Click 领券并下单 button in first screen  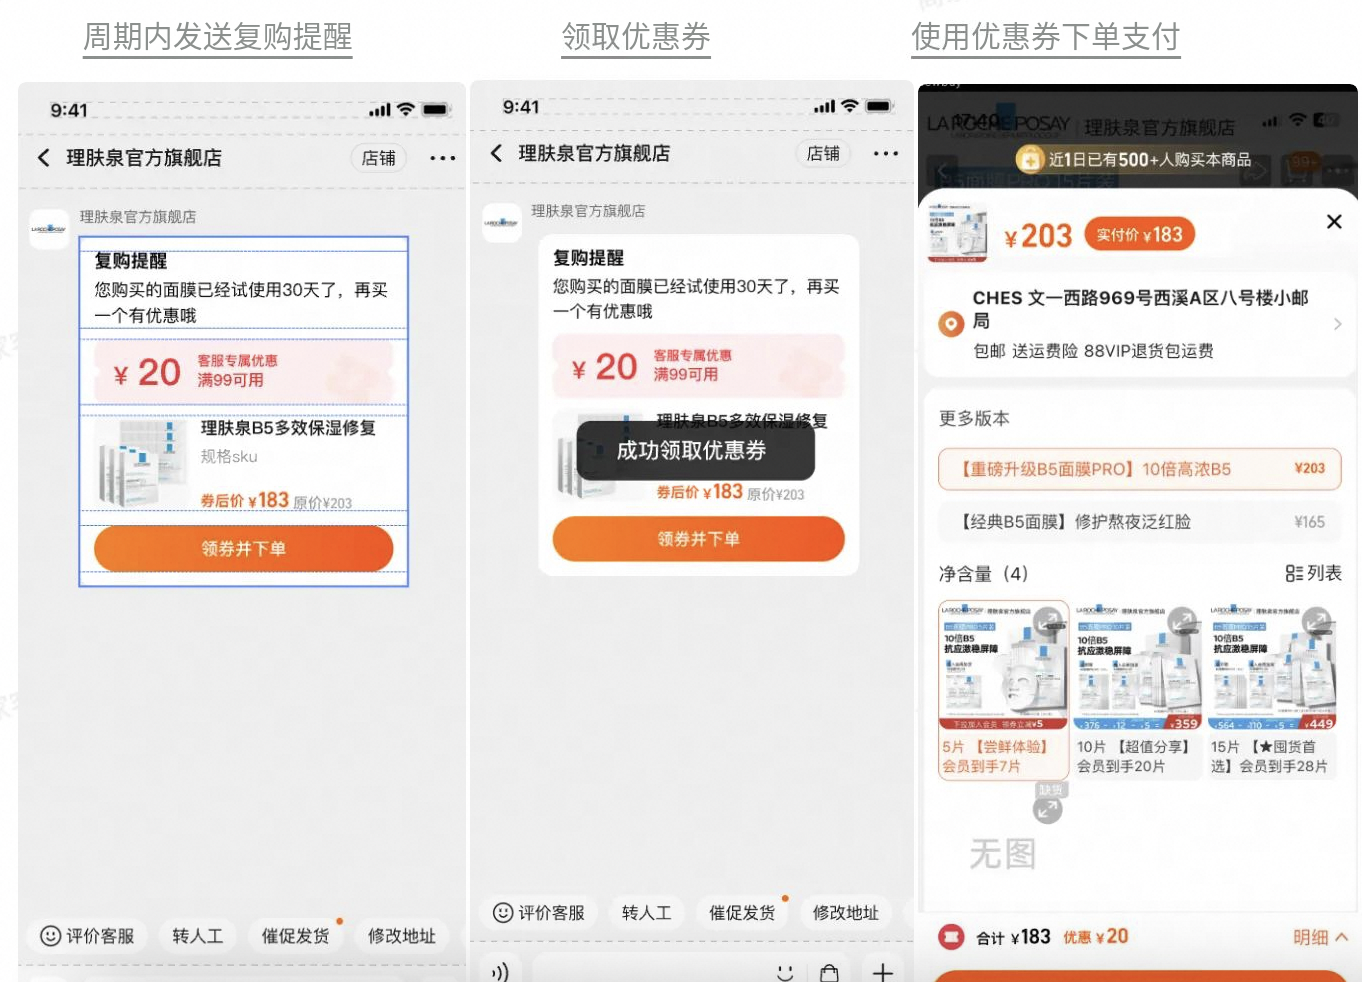(244, 548)
